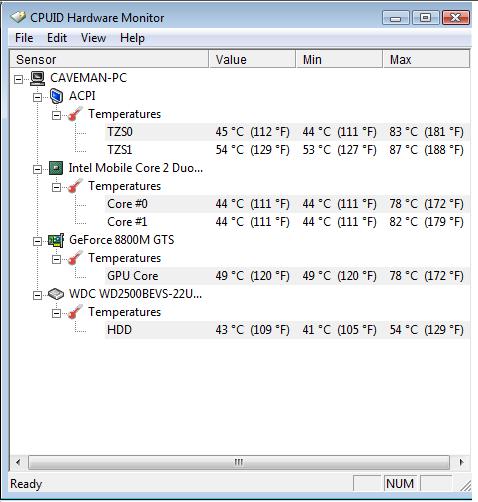
Task: Click the thermometer icon under ACPI
Action: pos(75,114)
